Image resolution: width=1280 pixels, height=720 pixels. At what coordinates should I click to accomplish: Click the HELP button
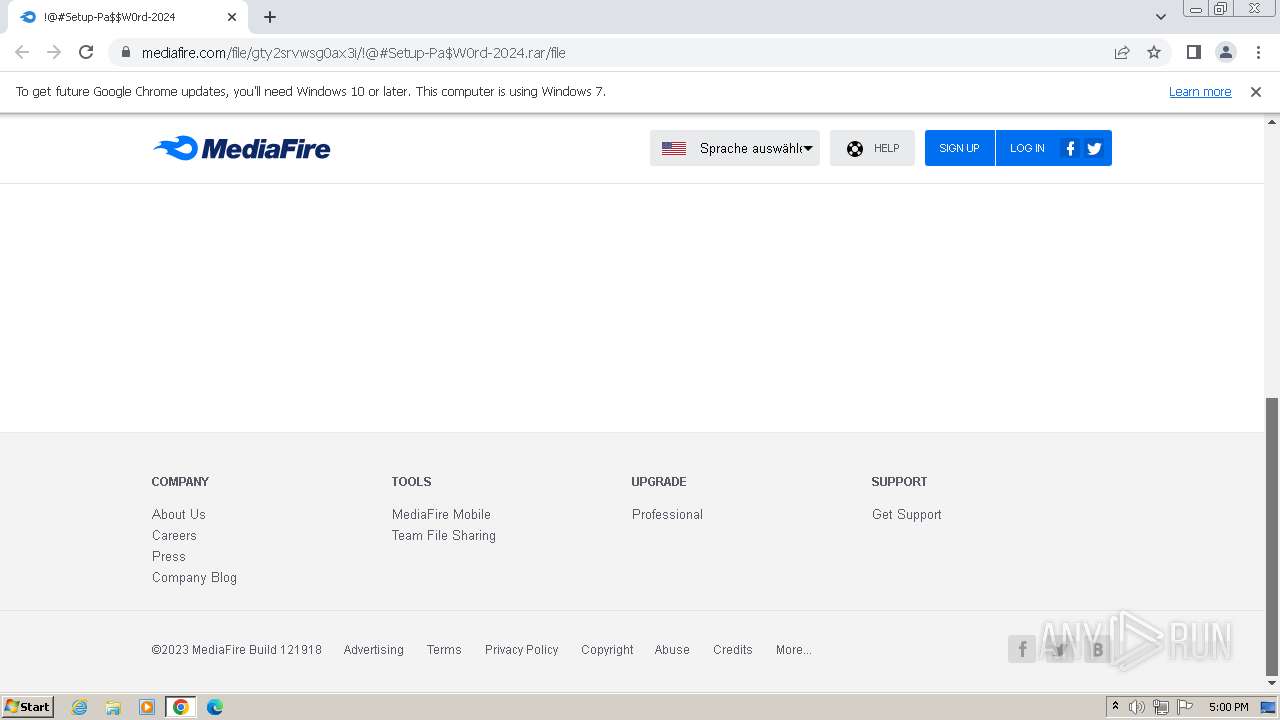(x=872, y=148)
